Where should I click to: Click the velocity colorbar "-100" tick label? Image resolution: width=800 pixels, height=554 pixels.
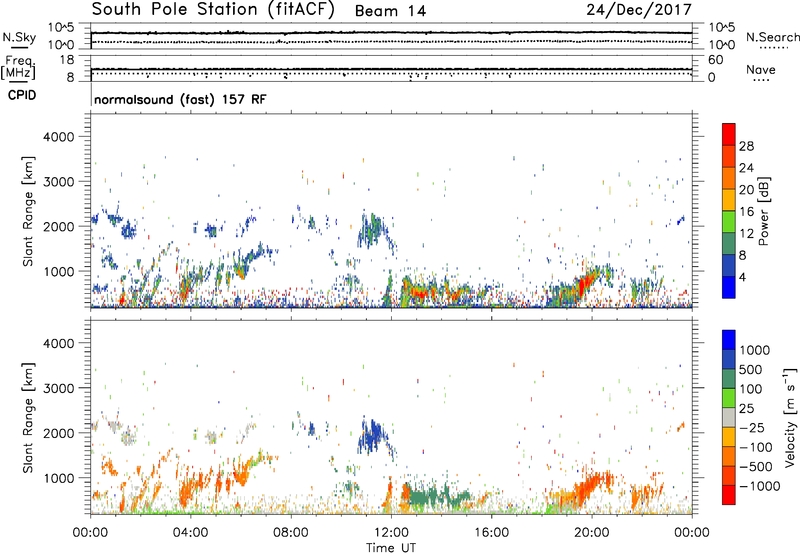click(x=756, y=447)
